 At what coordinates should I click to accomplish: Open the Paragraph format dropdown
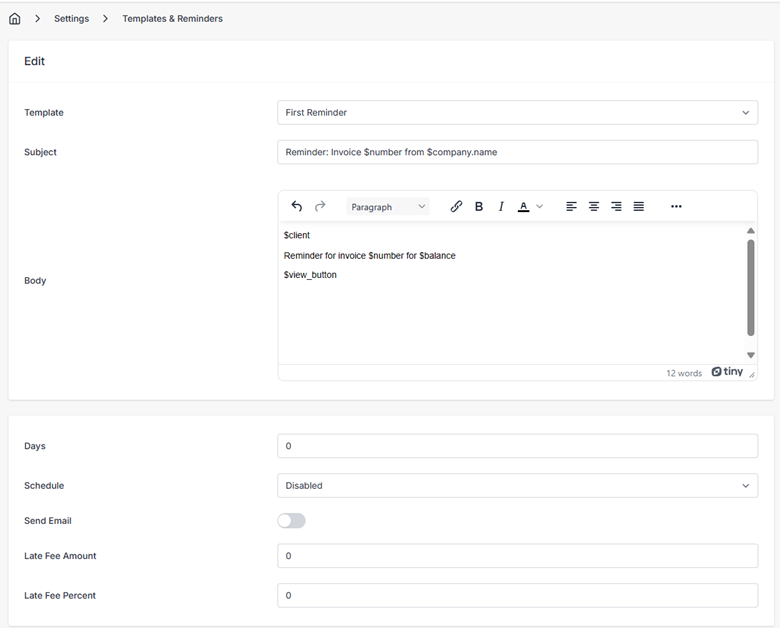[x=388, y=207]
